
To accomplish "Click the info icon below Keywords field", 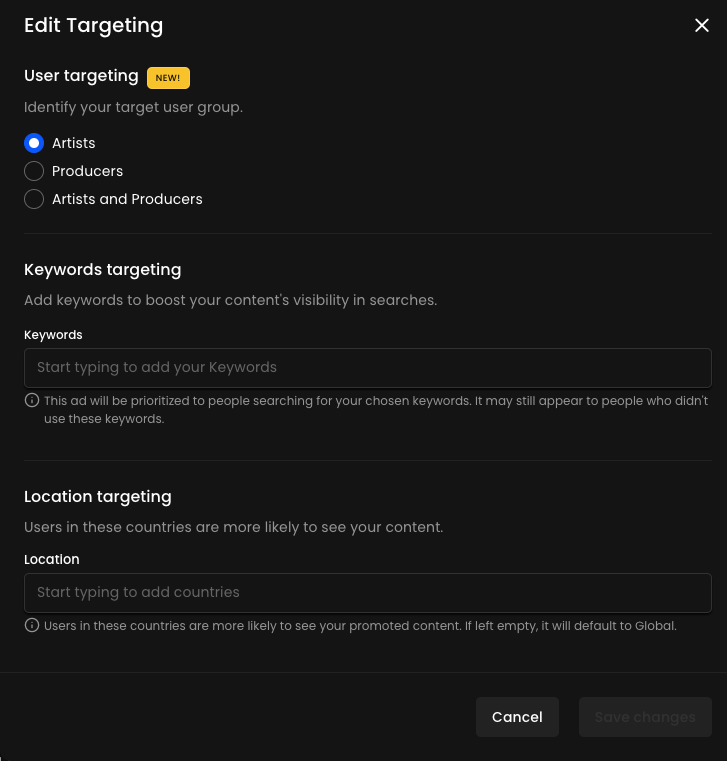I will pyautogui.click(x=32, y=401).
